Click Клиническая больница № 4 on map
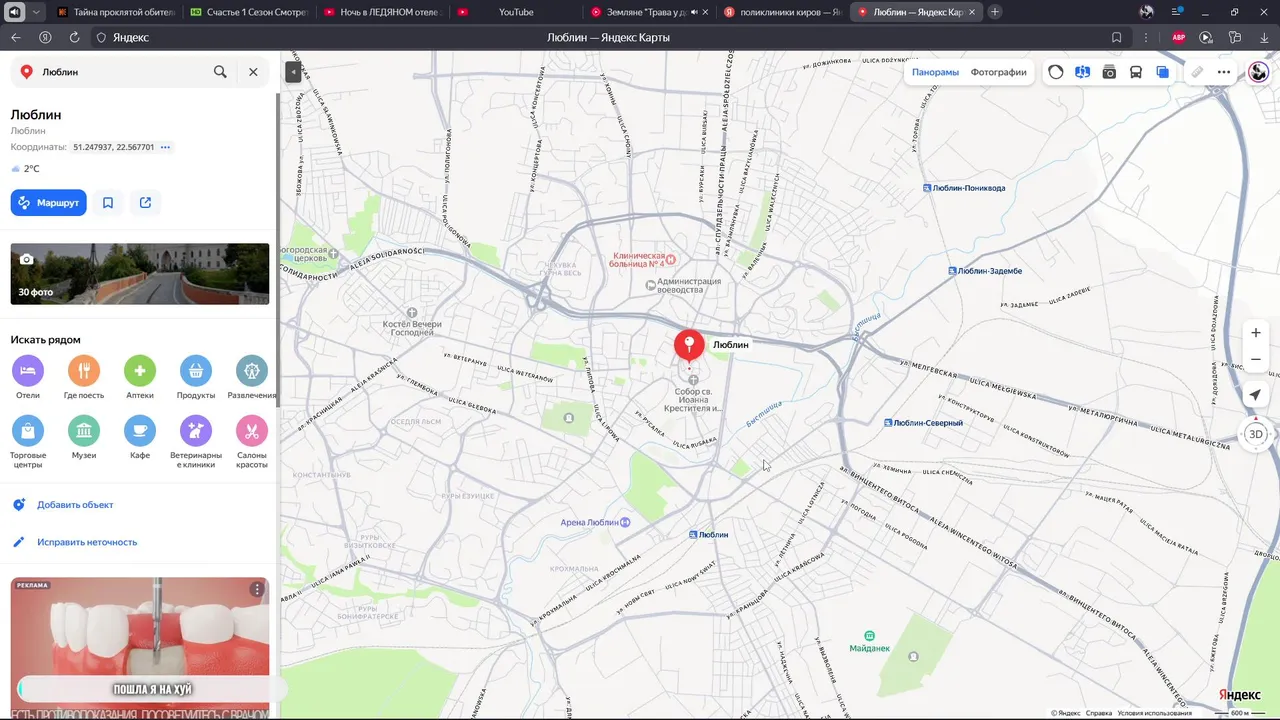 click(x=640, y=260)
